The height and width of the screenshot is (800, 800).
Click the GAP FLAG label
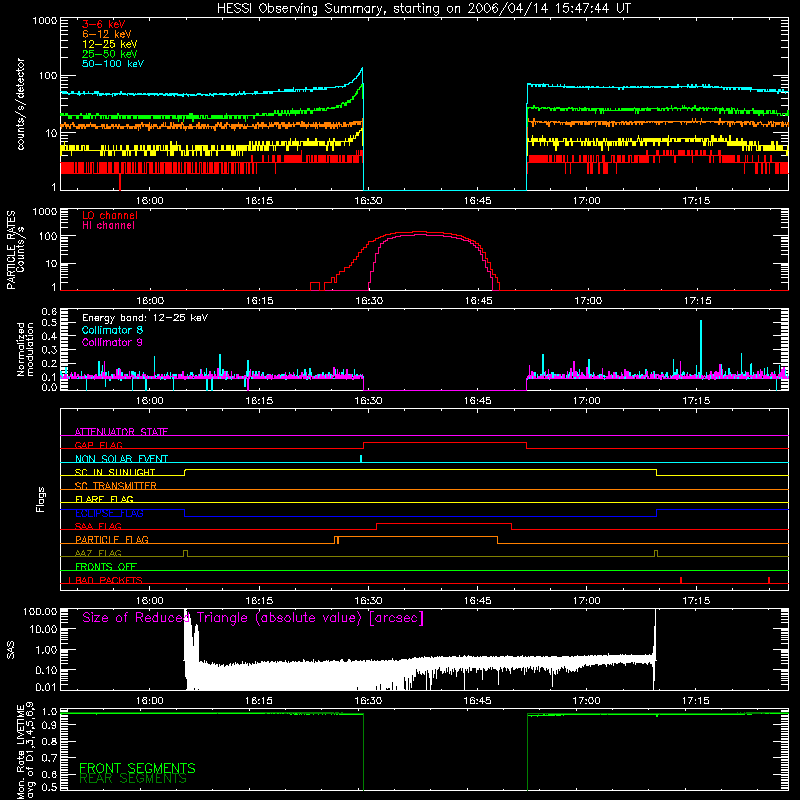(x=98, y=445)
